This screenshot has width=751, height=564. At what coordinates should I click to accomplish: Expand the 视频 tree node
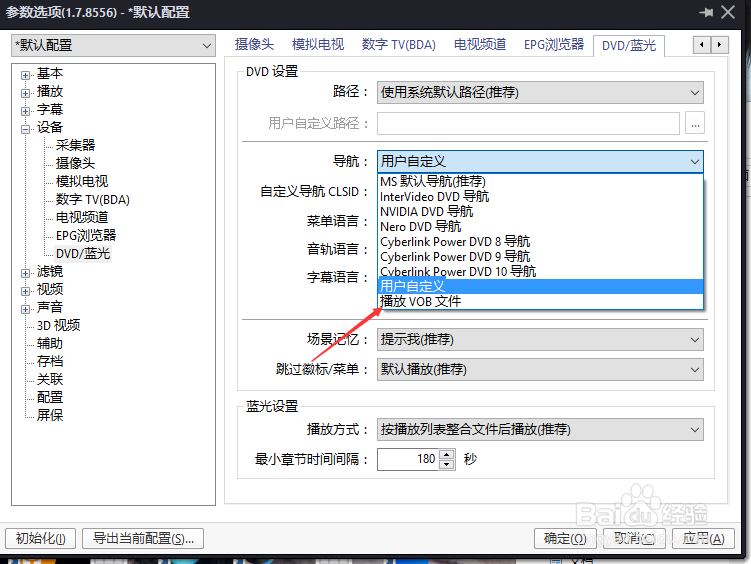coord(25,291)
